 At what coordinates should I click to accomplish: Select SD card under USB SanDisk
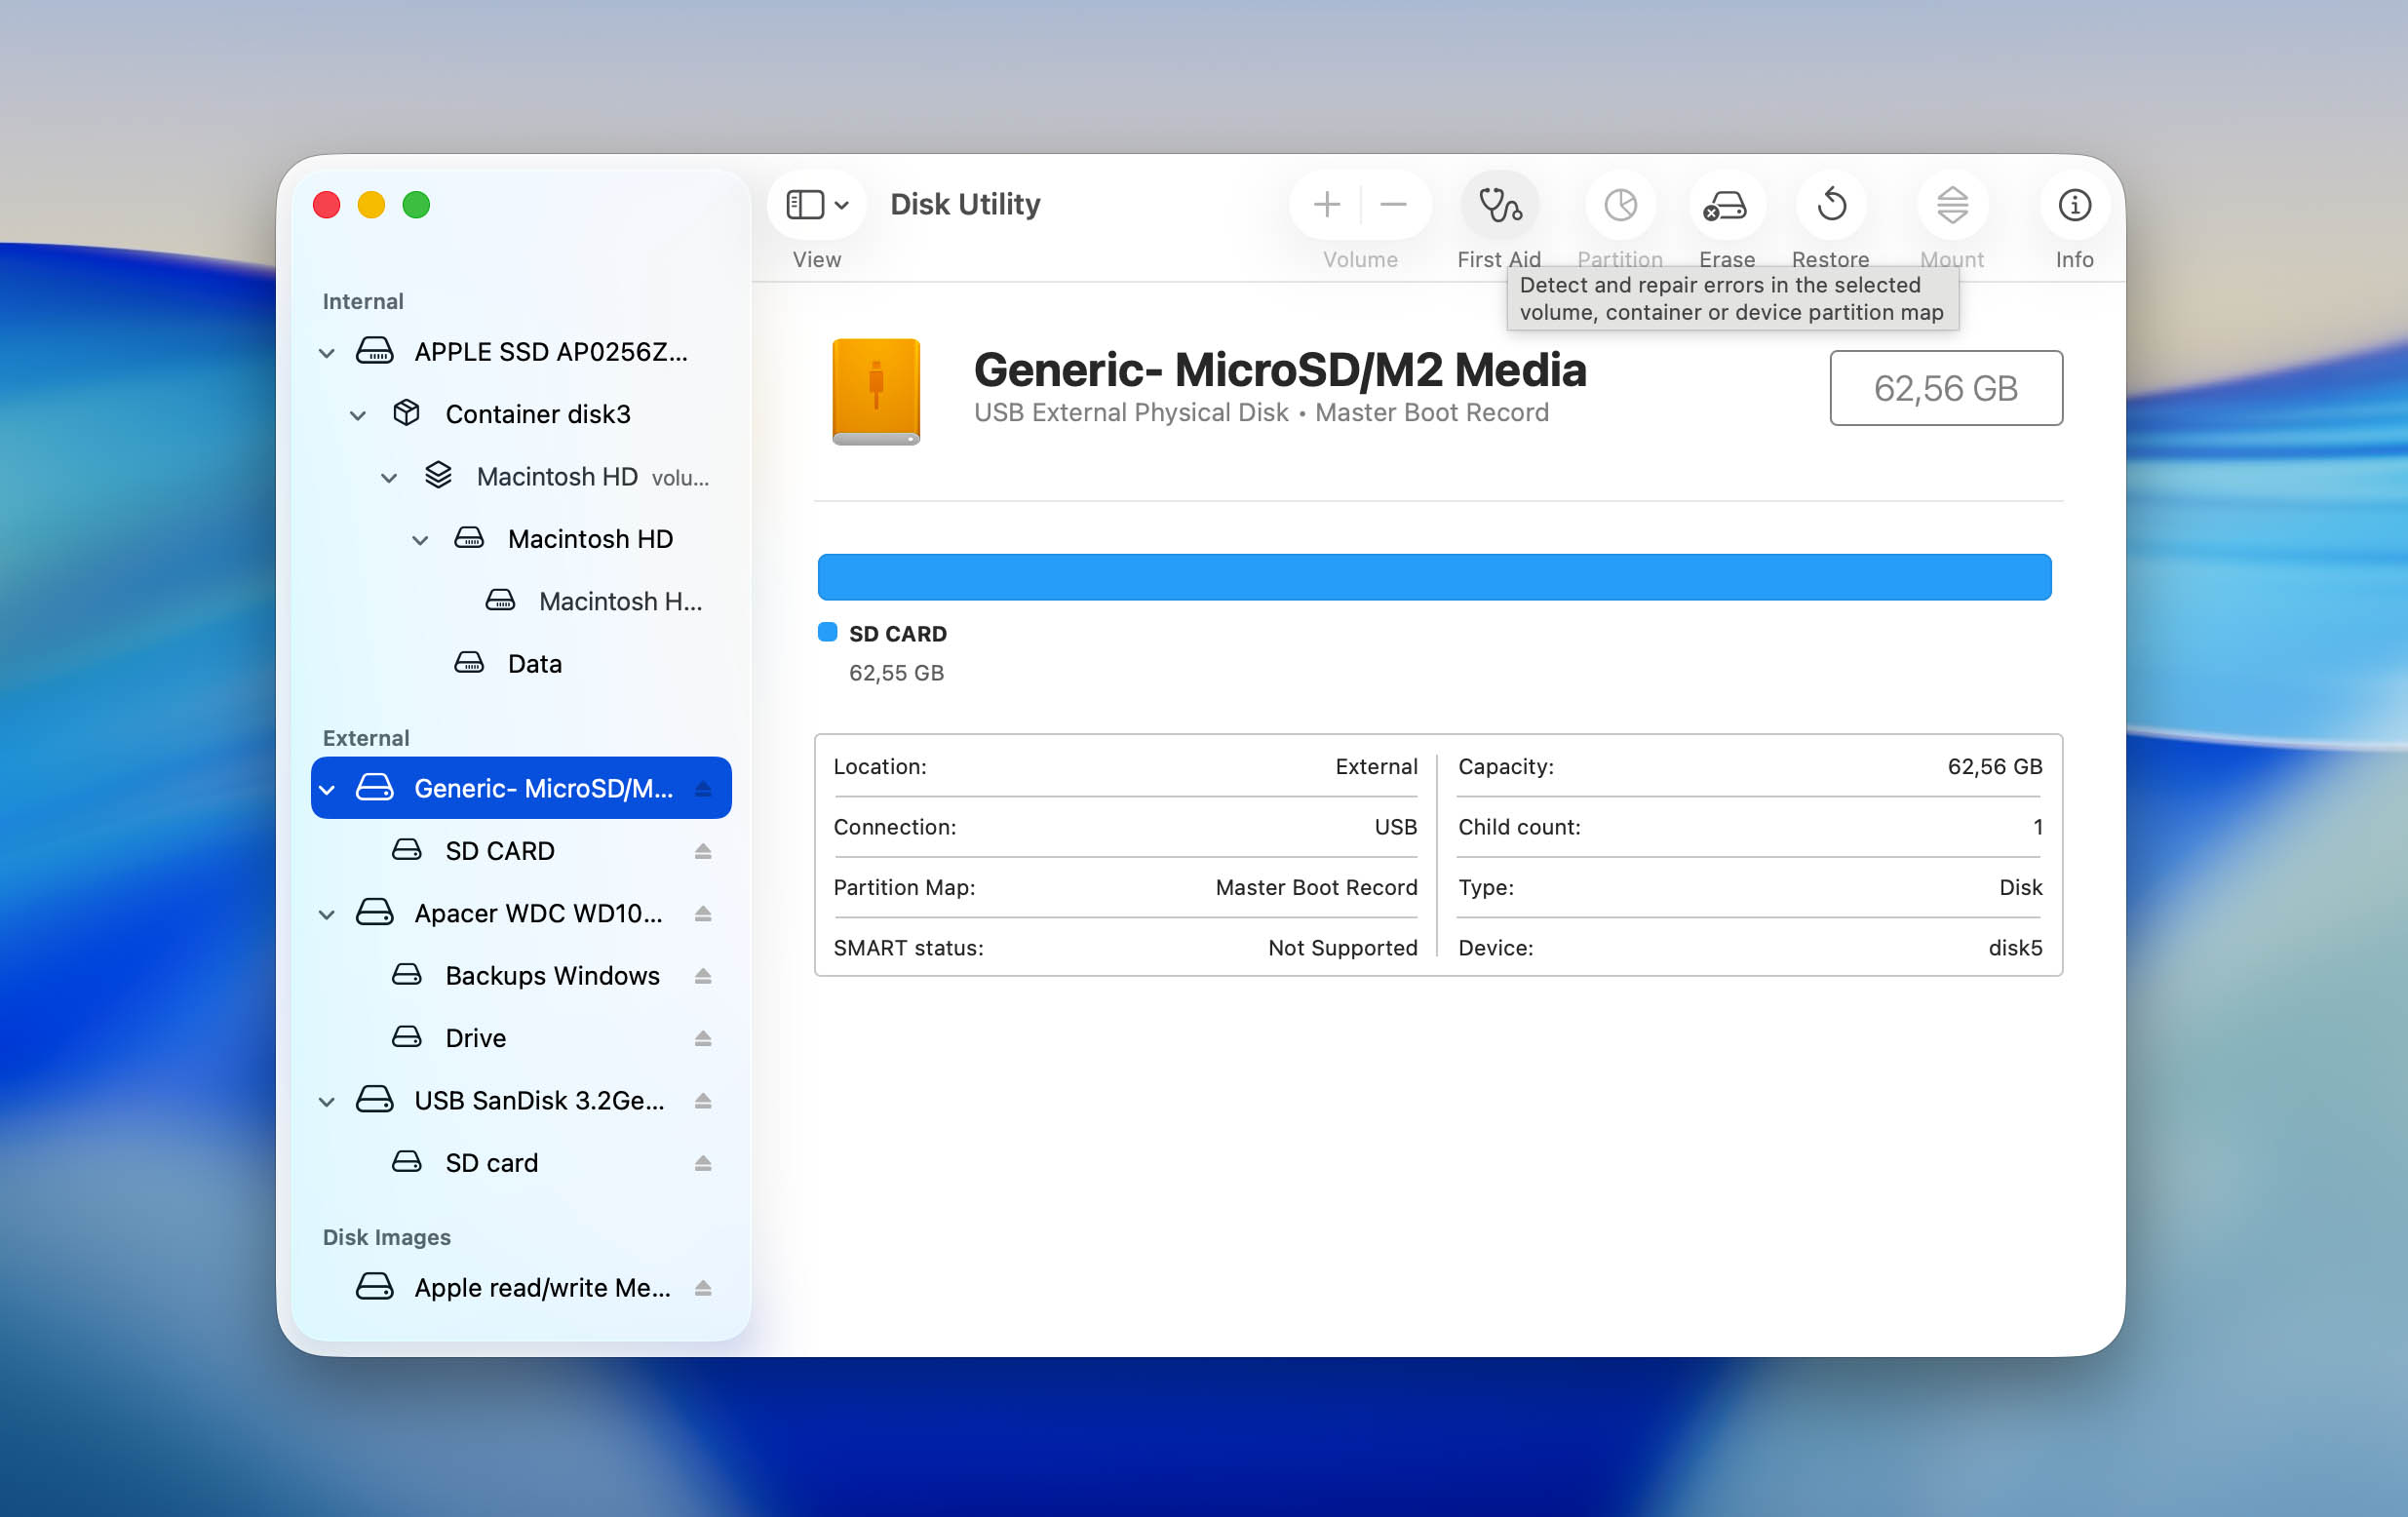[x=491, y=1163]
